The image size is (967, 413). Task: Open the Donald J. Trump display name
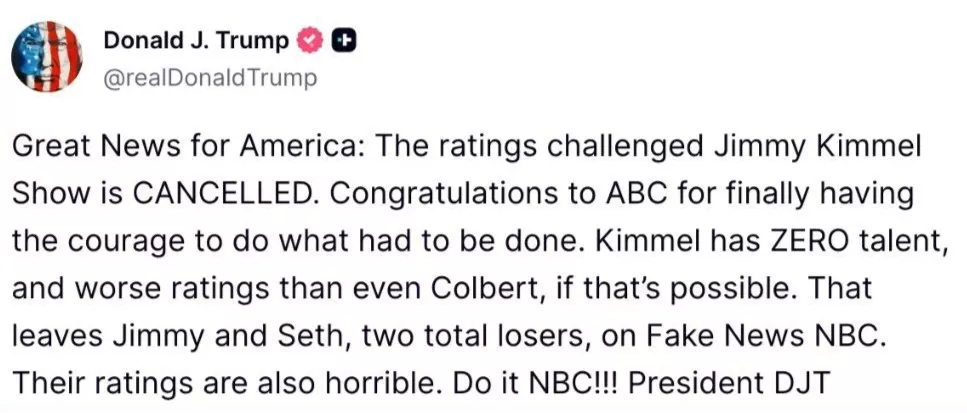(x=196, y=40)
